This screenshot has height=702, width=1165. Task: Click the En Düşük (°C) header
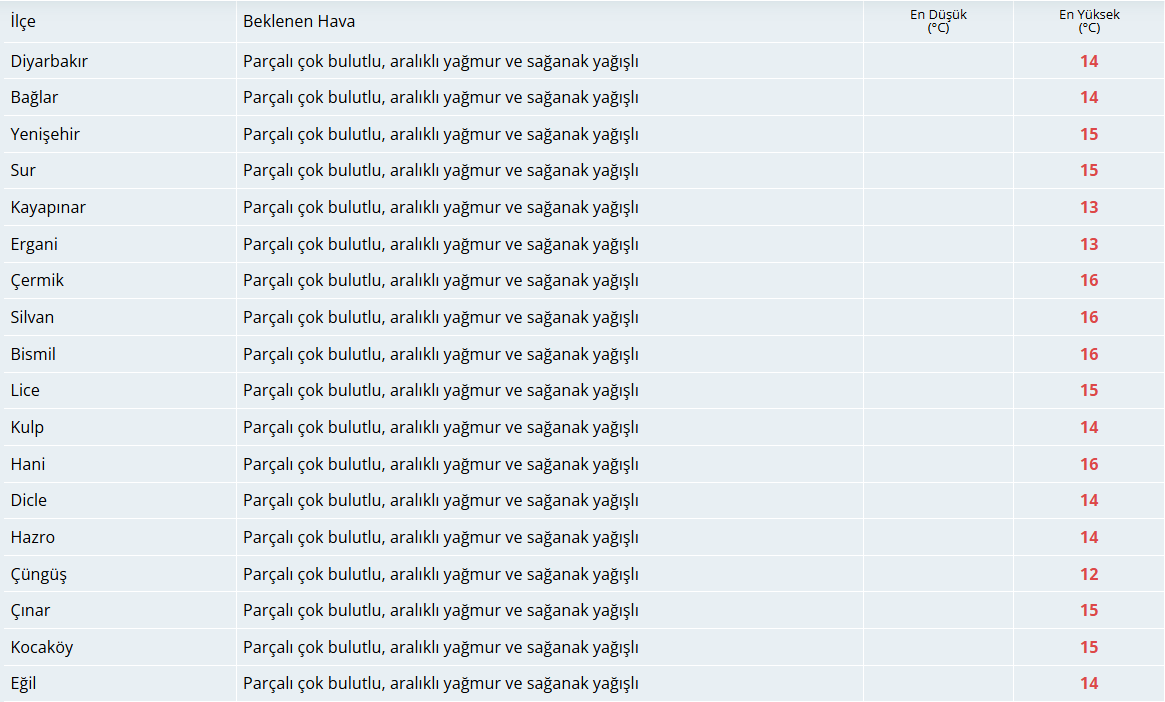tap(938, 22)
